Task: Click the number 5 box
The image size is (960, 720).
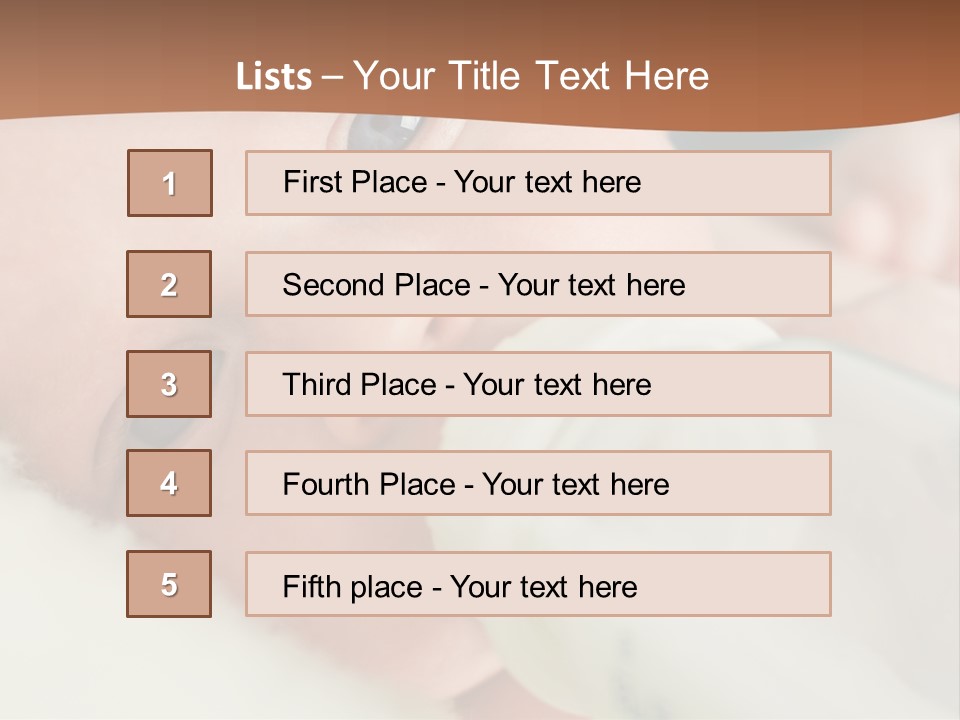Action: [x=169, y=584]
